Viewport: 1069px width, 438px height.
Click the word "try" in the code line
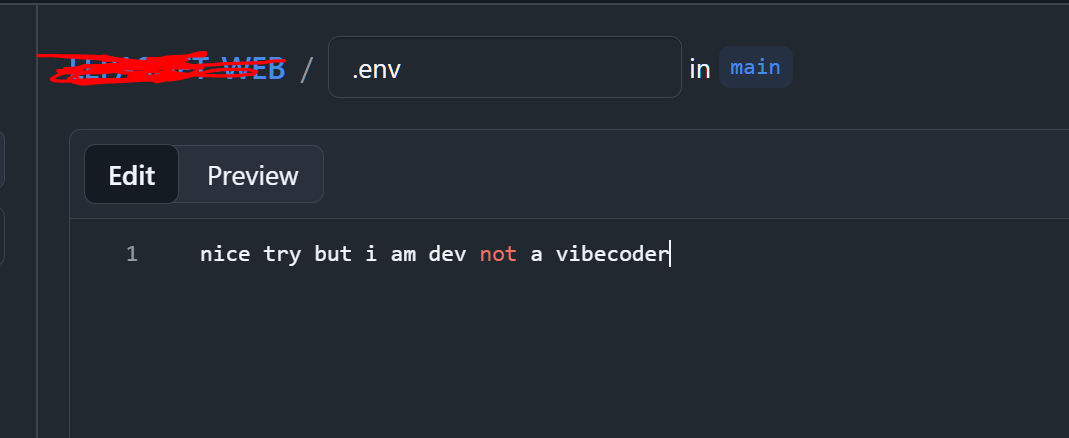pyautogui.click(x=282, y=254)
